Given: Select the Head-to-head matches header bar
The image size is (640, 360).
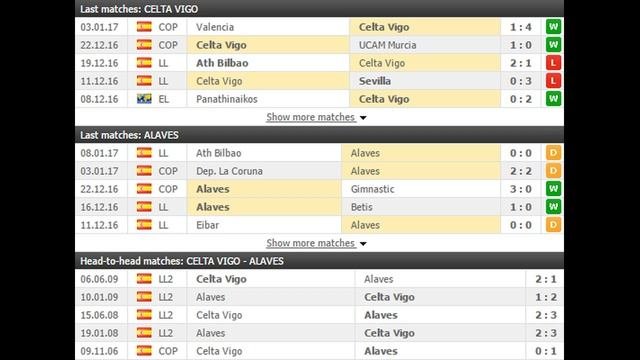Looking at the screenshot, I should 319,261.
